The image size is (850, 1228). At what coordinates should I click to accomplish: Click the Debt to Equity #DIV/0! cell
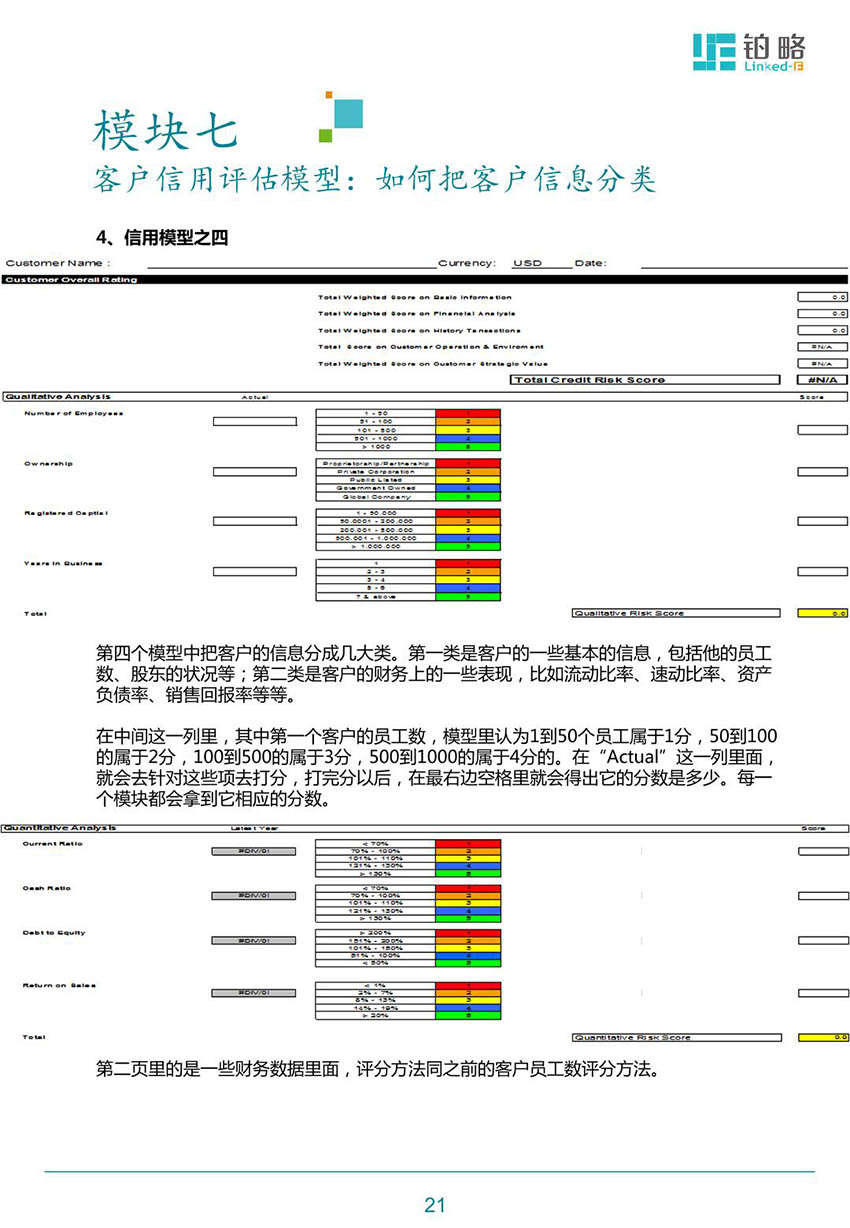[255, 941]
